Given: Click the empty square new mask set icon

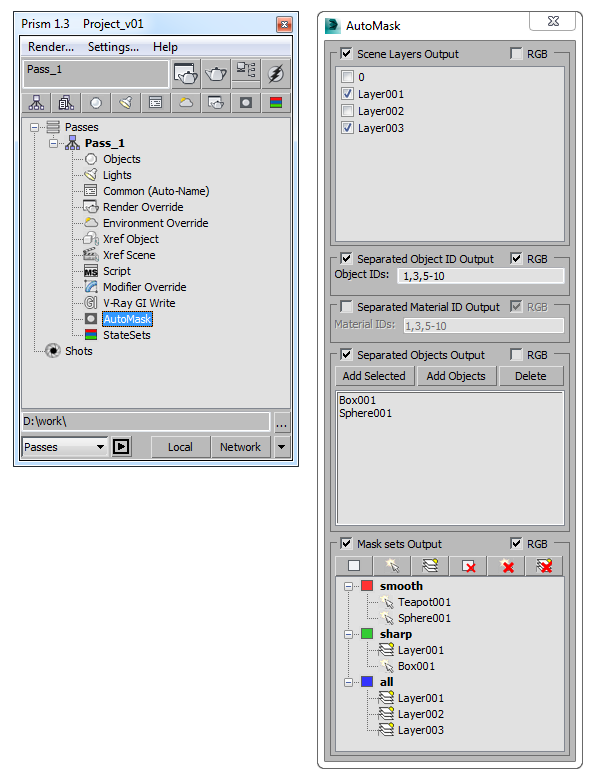Looking at the screenshot, I should (x=354, y=566).
